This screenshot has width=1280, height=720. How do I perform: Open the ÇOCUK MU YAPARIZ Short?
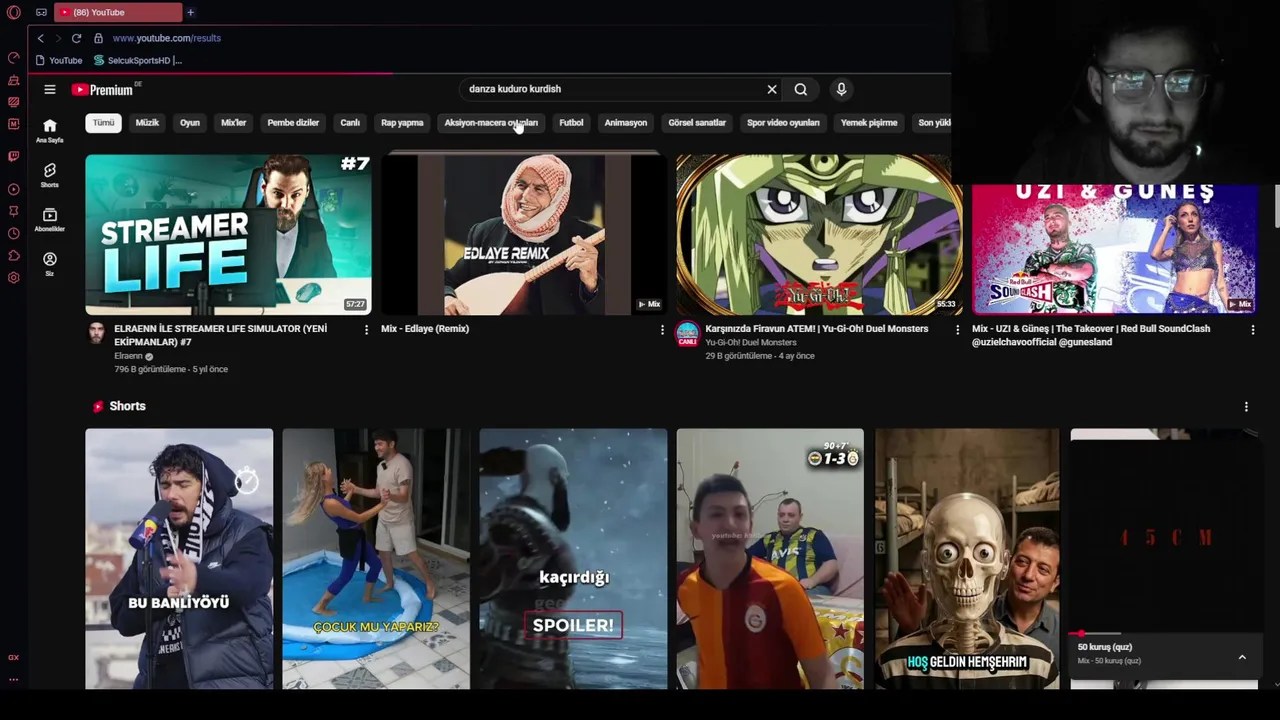click(376, 558)
